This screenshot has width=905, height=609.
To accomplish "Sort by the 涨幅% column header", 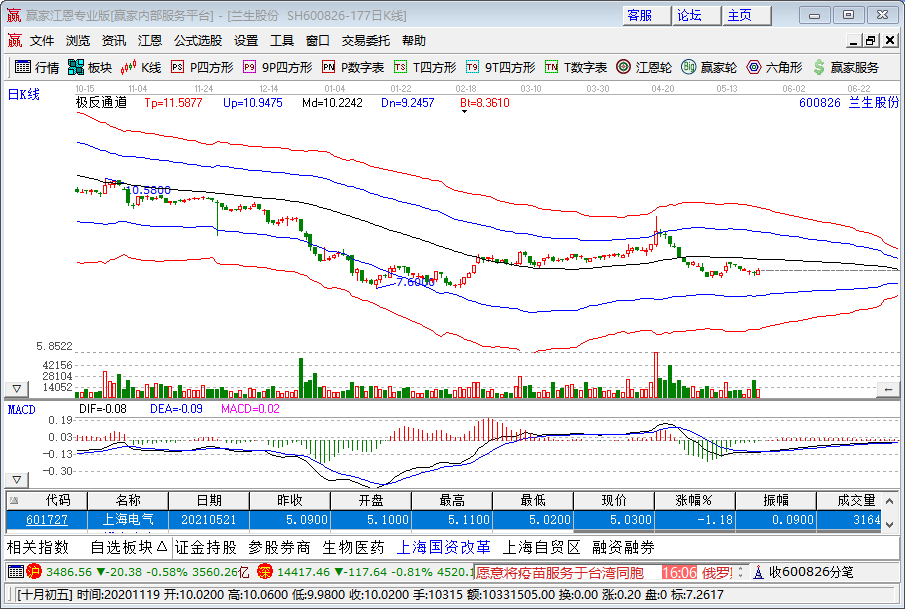I will pos(694,500).
